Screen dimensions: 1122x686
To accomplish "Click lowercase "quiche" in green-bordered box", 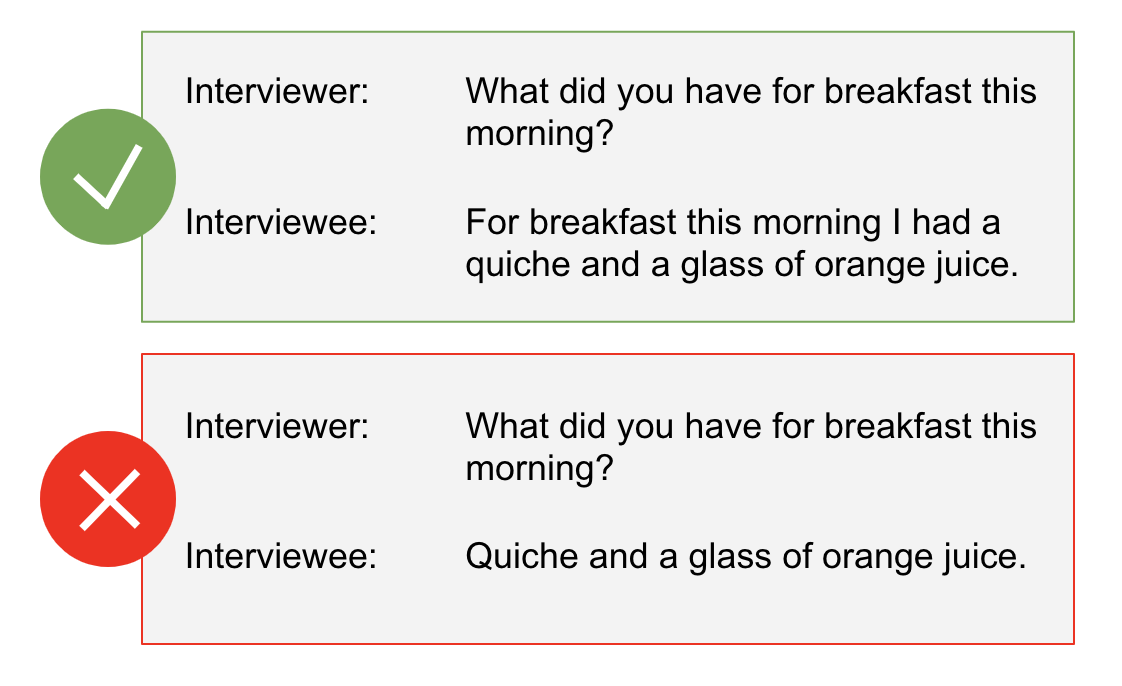I will point(518,265).
